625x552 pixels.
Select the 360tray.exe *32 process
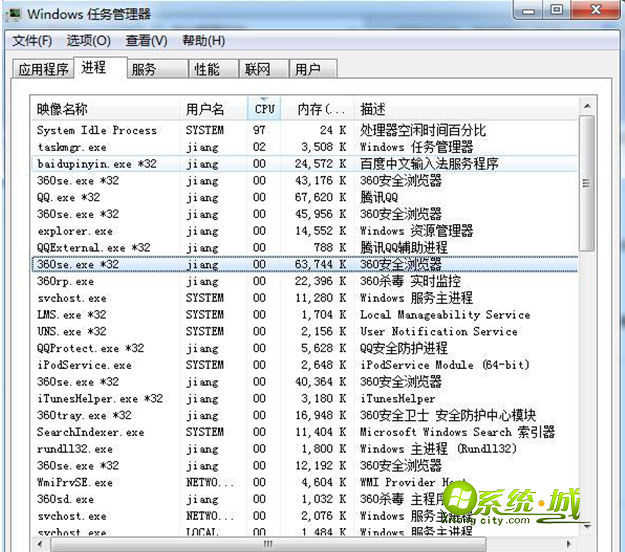pyautogui.click(x=305, y=415)
